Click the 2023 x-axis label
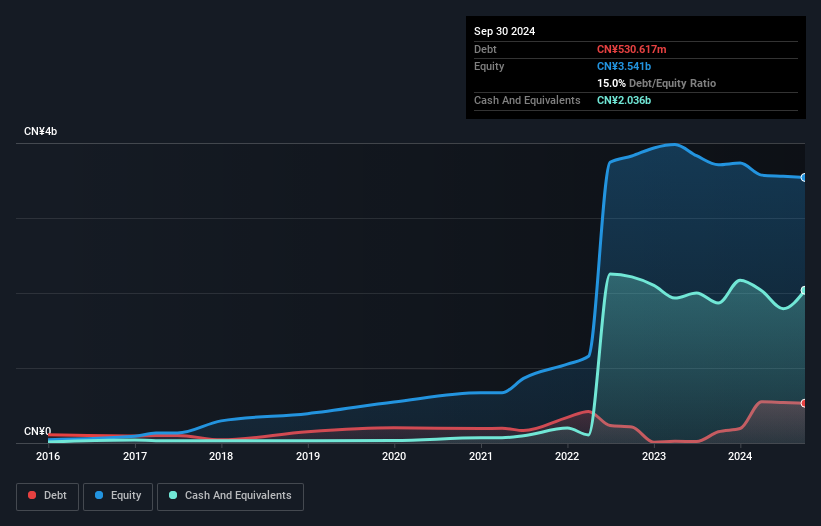 pyautogui.click(x=654, y=456)
